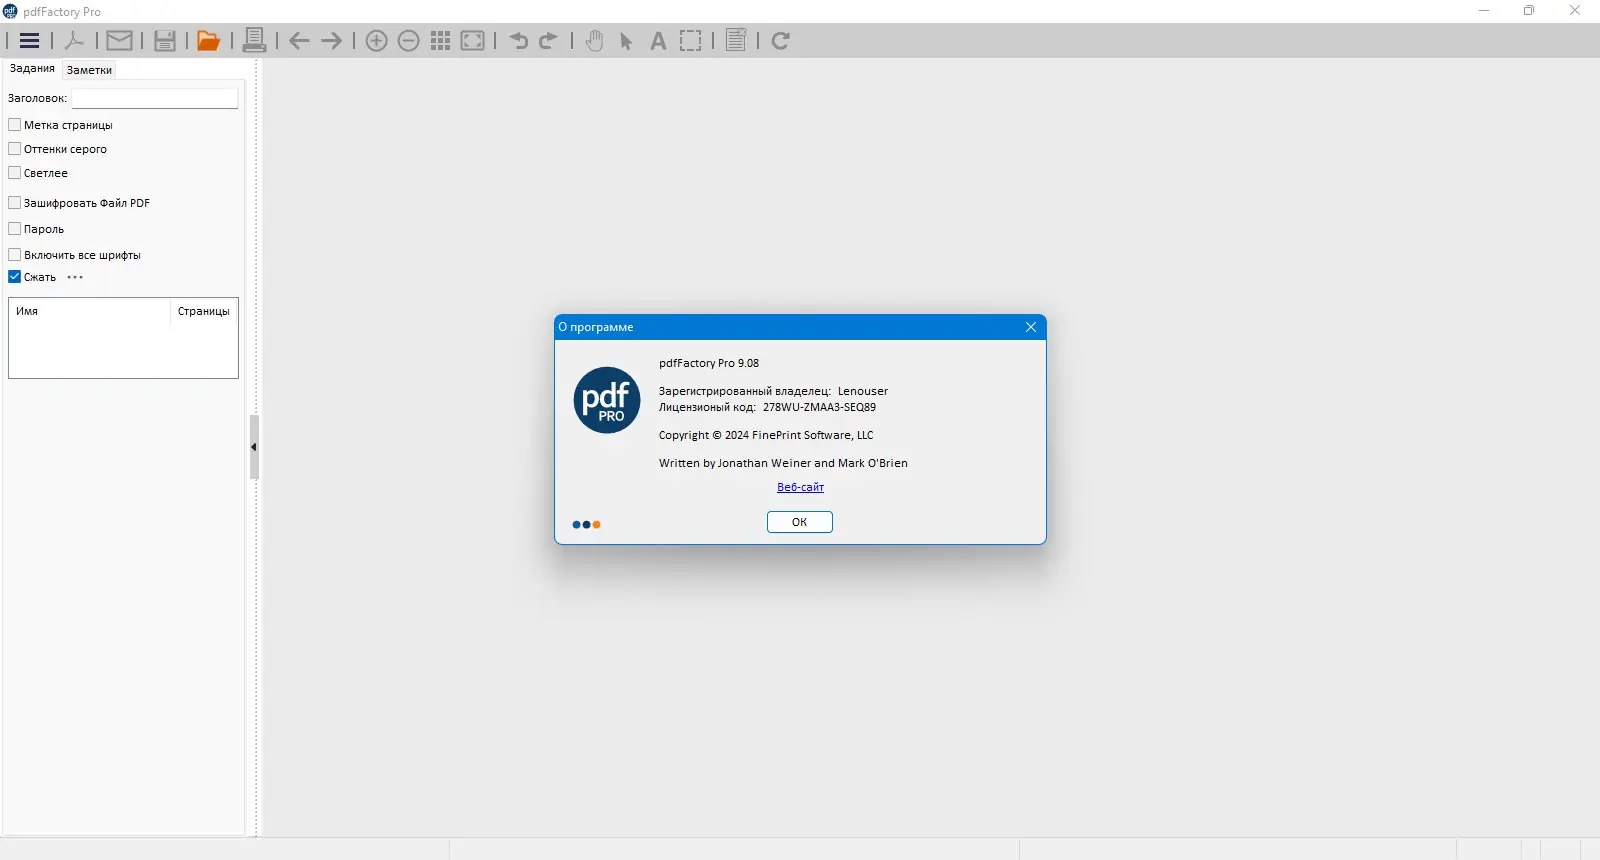Go to previous page arrow
This screenshot has width=1600, height=860.
(299, 41)
